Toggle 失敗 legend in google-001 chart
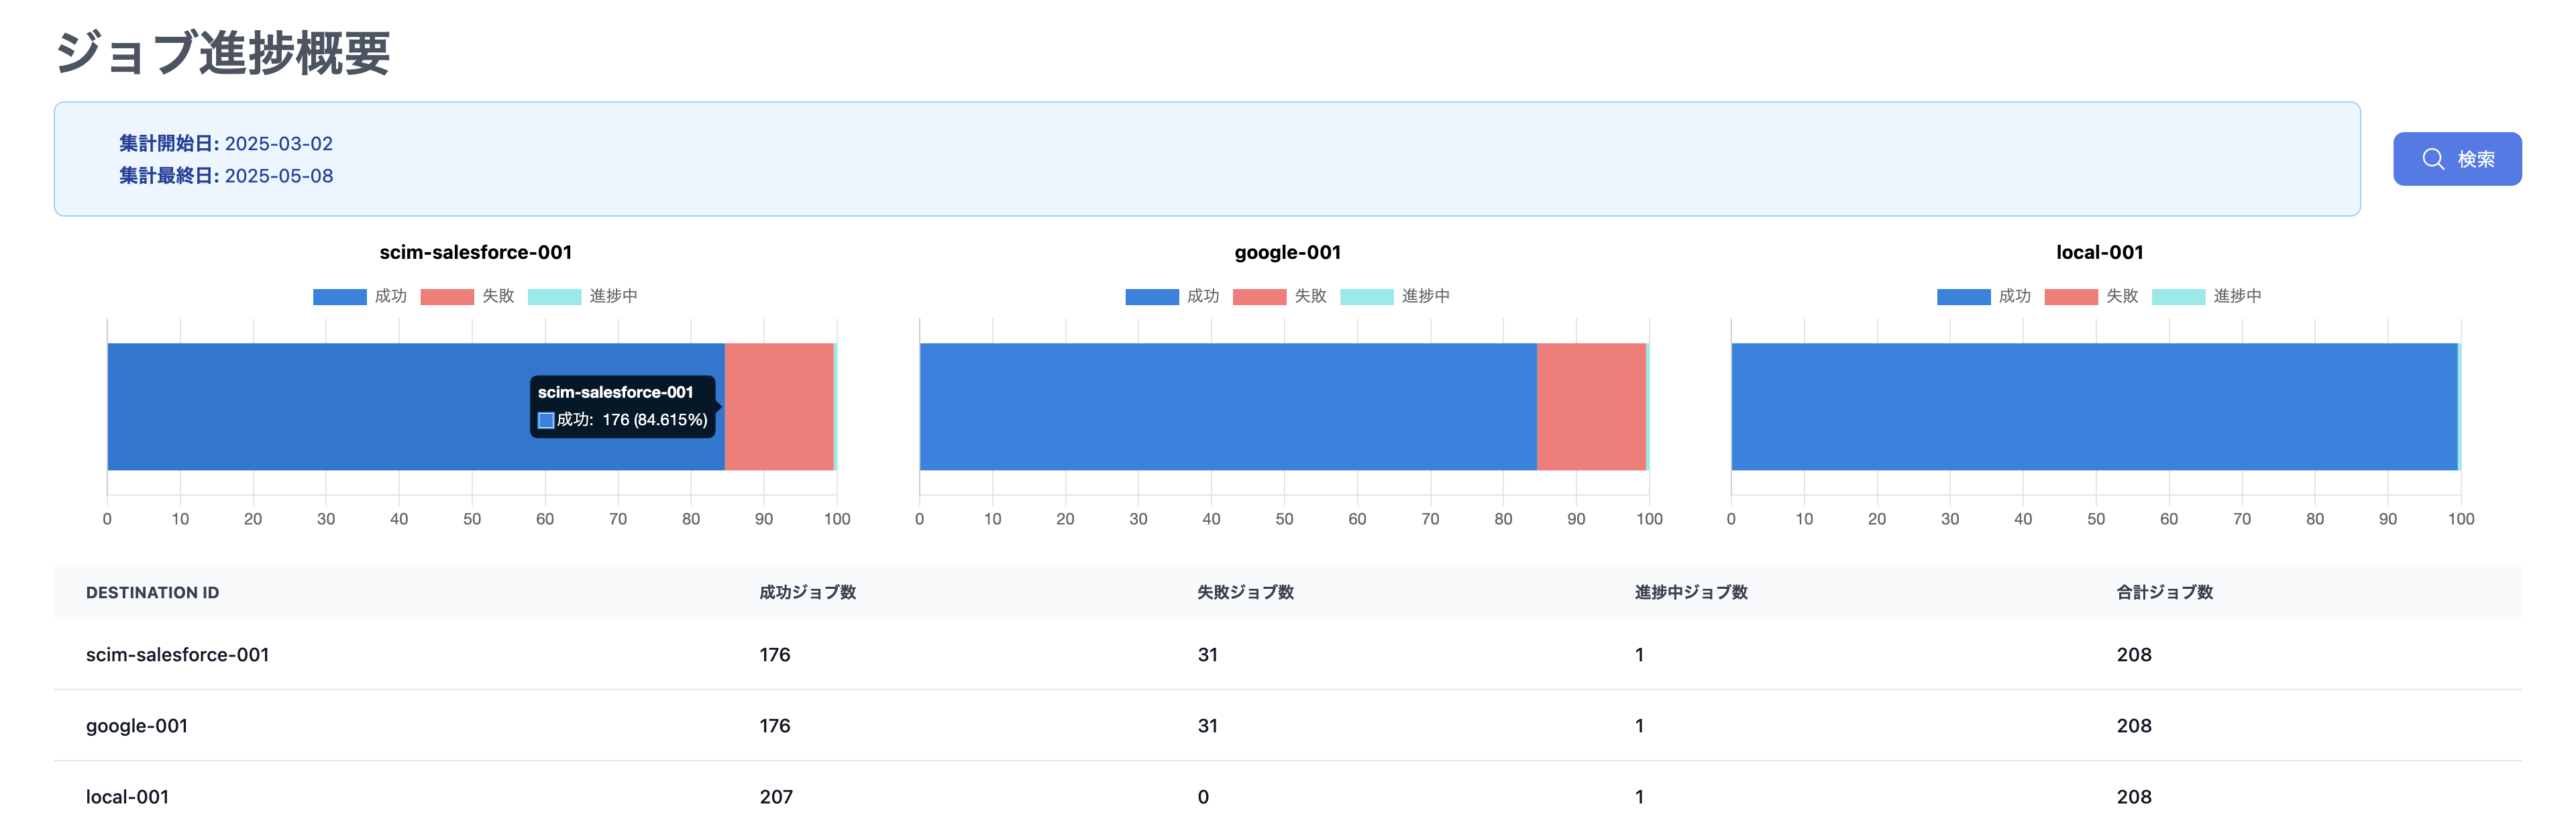2576x837 pixels. (x=1279, y=296)
